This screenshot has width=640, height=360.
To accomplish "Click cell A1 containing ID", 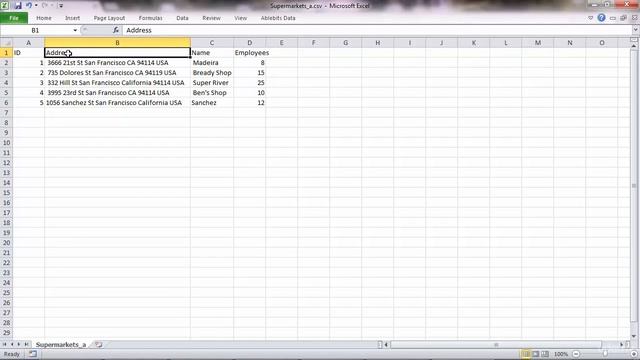I will (28, 53).
